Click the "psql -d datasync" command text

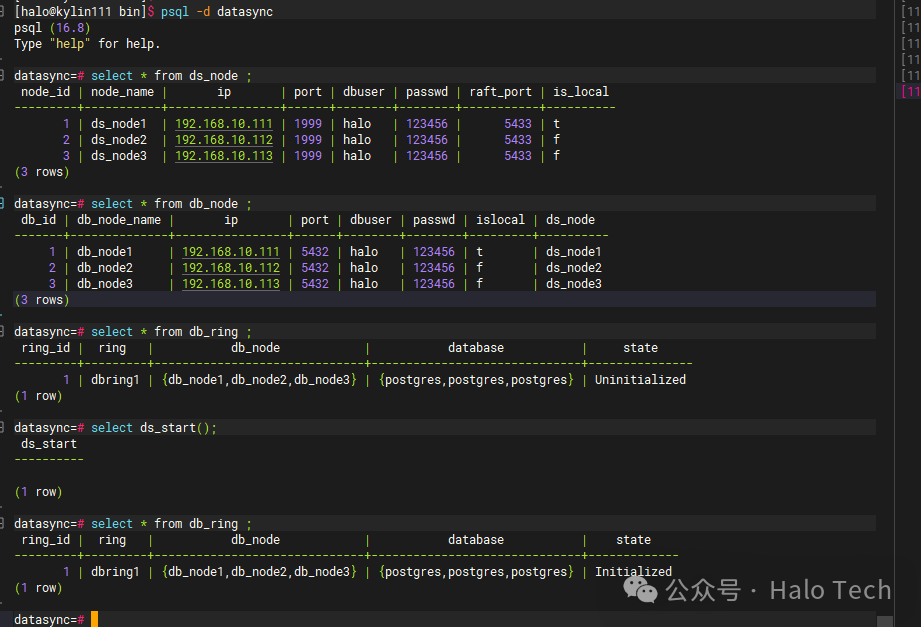(x=216, y=11)
